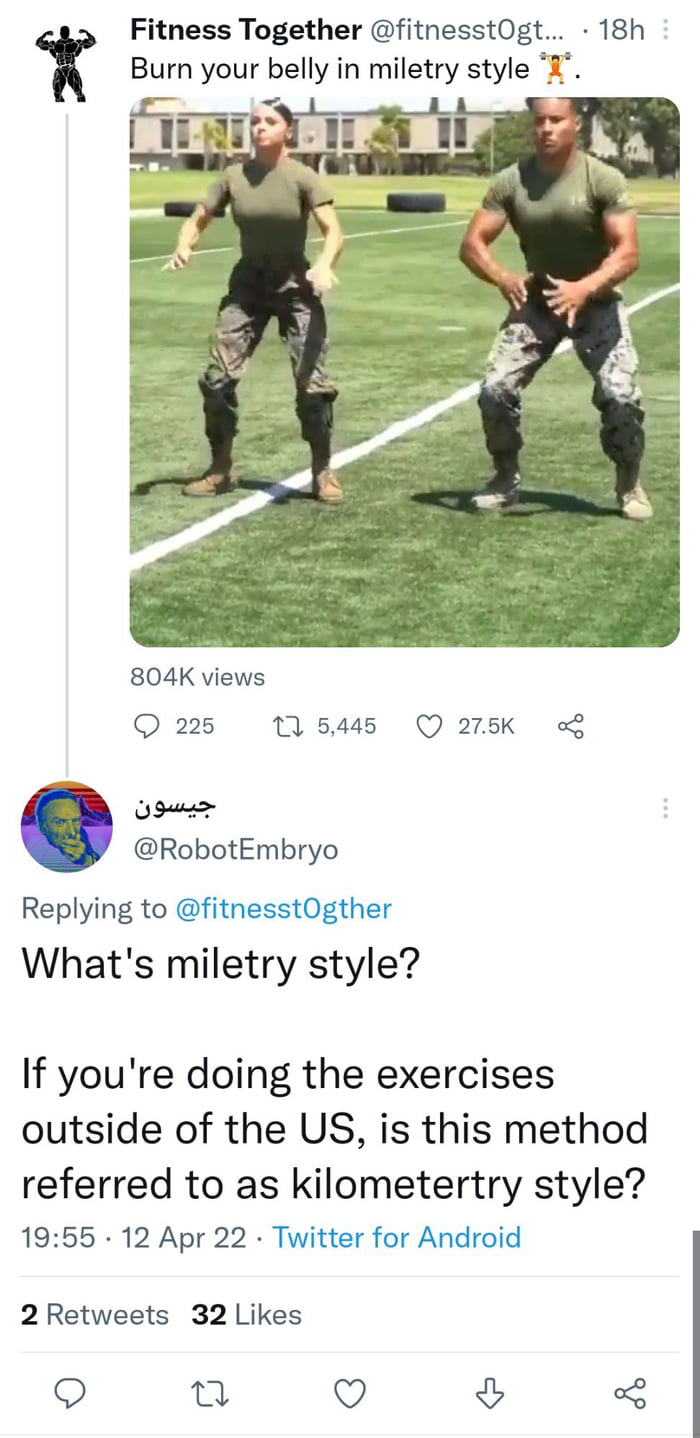Image resolution: width=700 pixels, height=1438 pixels.
Task: Share the Fitness Together tweet
Action: [x=570, y=726]
